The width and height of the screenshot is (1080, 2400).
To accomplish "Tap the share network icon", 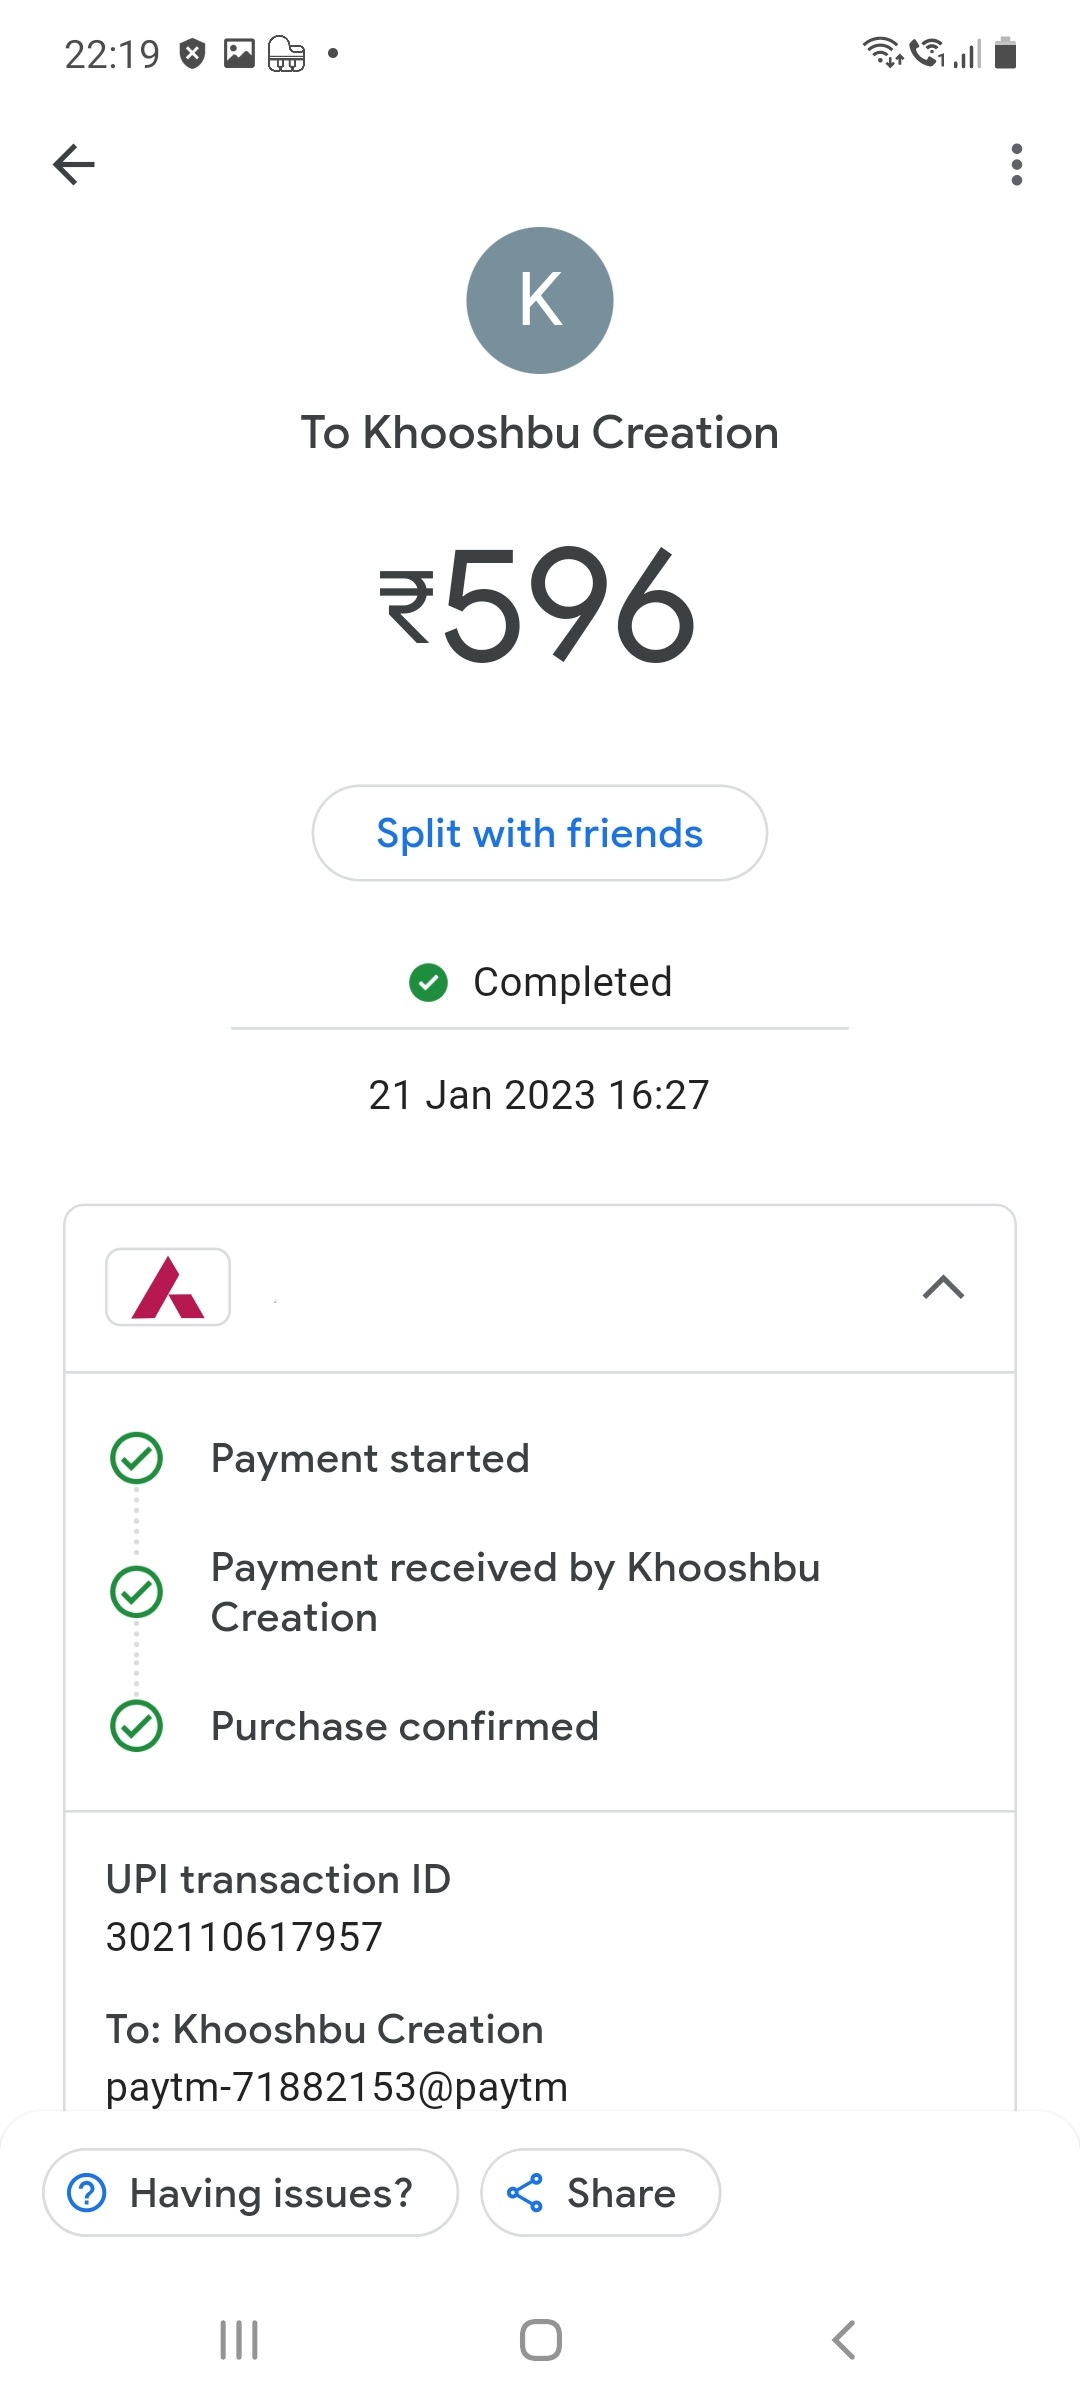I will pyautogui.click(x=525, y=2193).
